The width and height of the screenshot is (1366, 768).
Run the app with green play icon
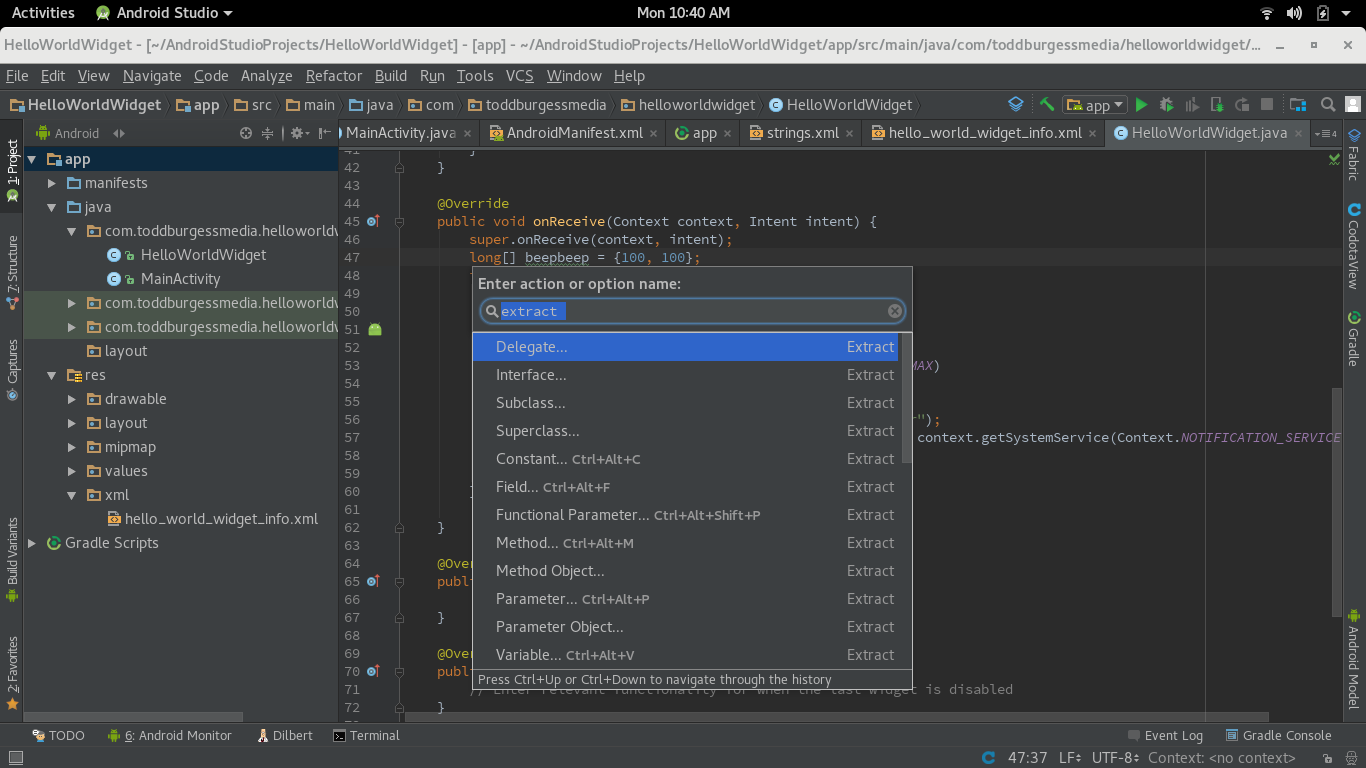click(1141, 104)
